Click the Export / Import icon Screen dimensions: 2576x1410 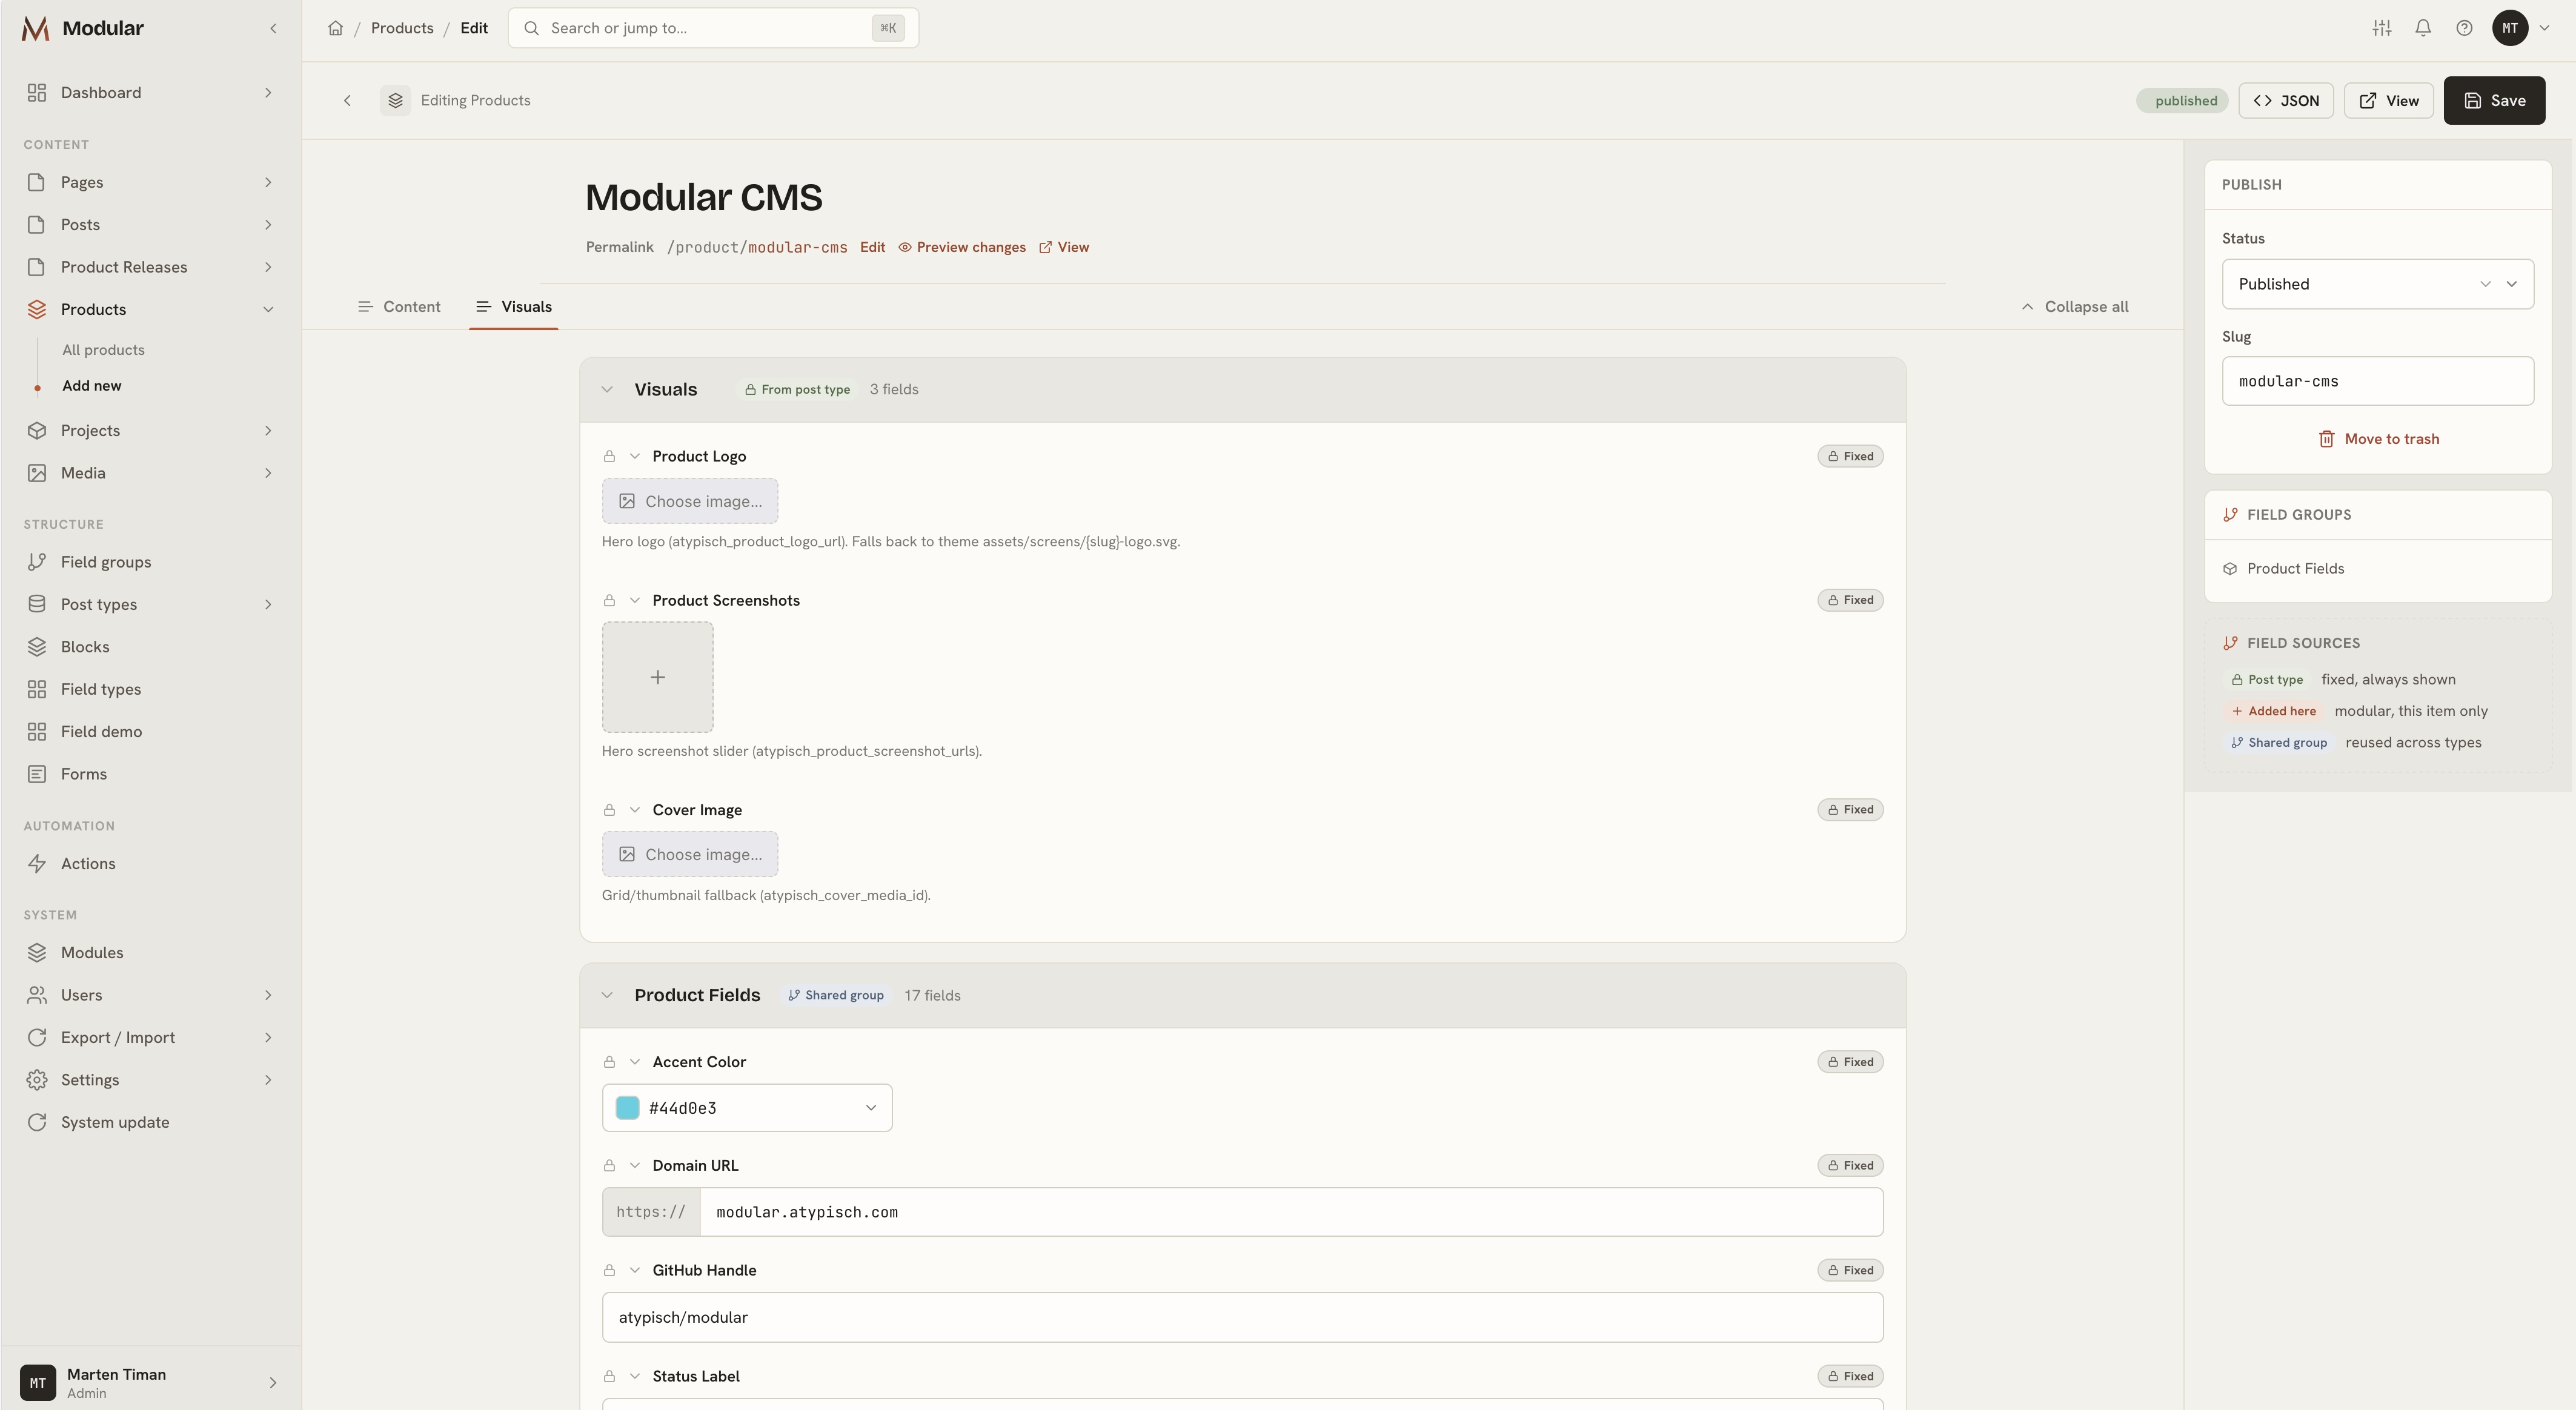[37, 1037]
